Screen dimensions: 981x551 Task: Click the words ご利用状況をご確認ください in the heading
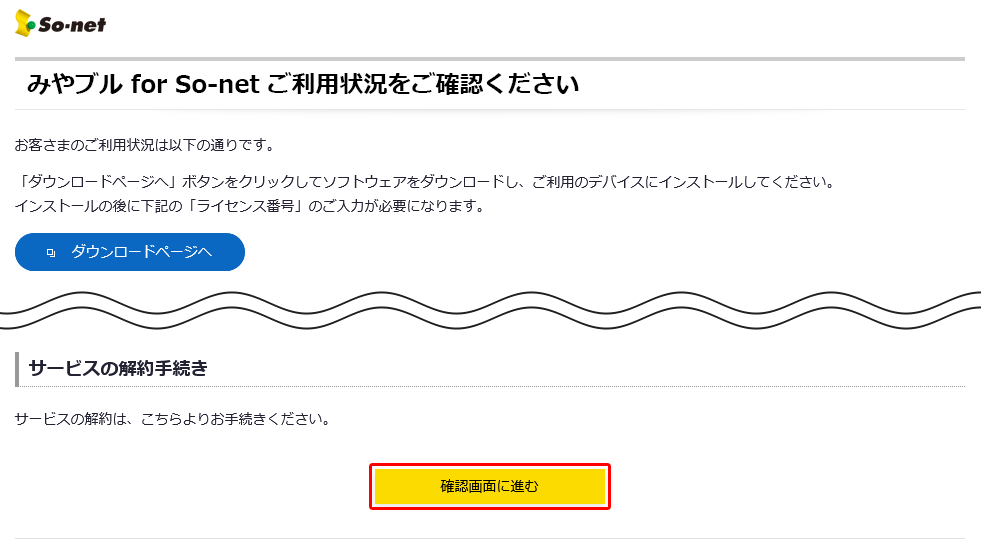click(x=422, y=85)
